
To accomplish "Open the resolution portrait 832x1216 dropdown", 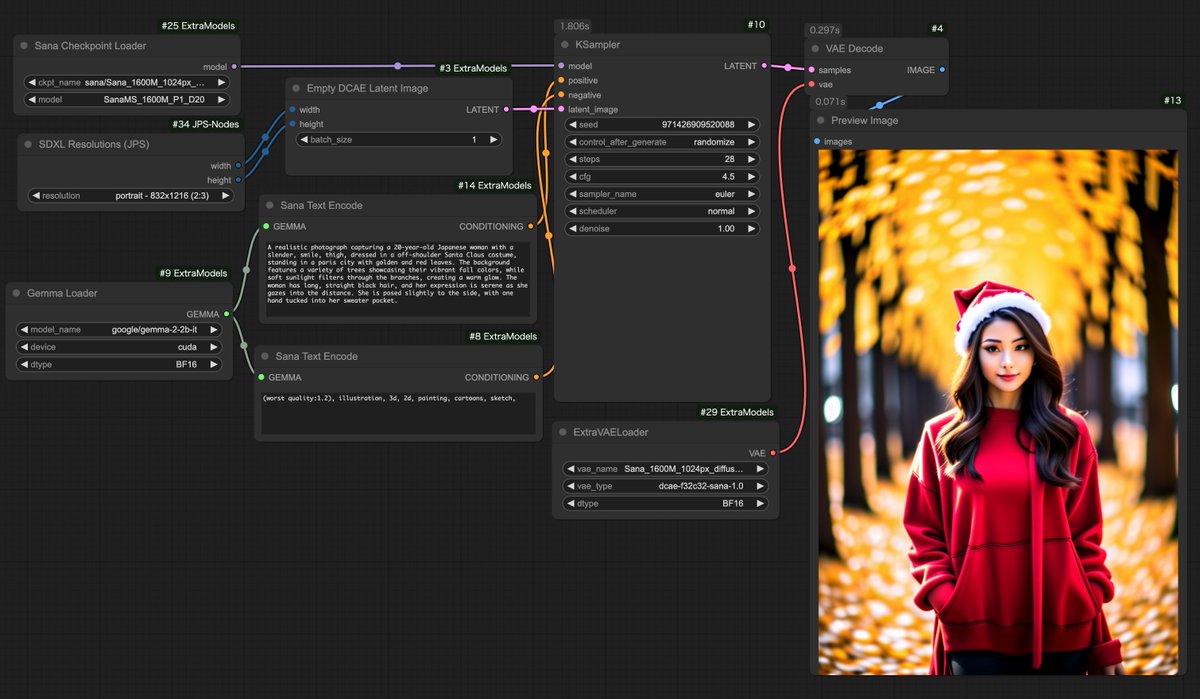I will 131,196.
